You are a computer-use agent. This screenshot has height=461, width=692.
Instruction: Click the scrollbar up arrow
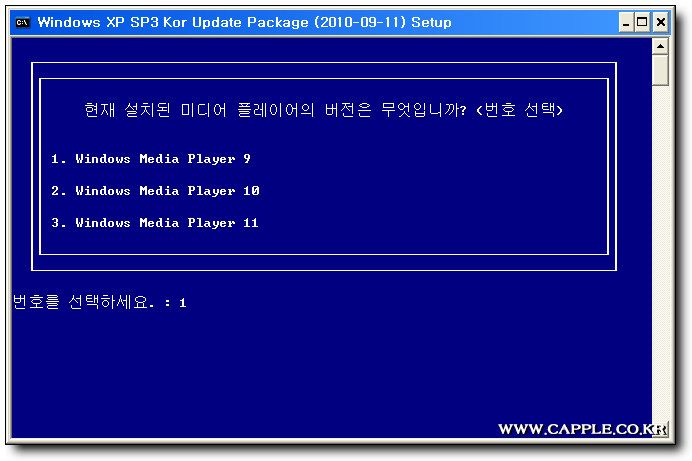point(660,46)
